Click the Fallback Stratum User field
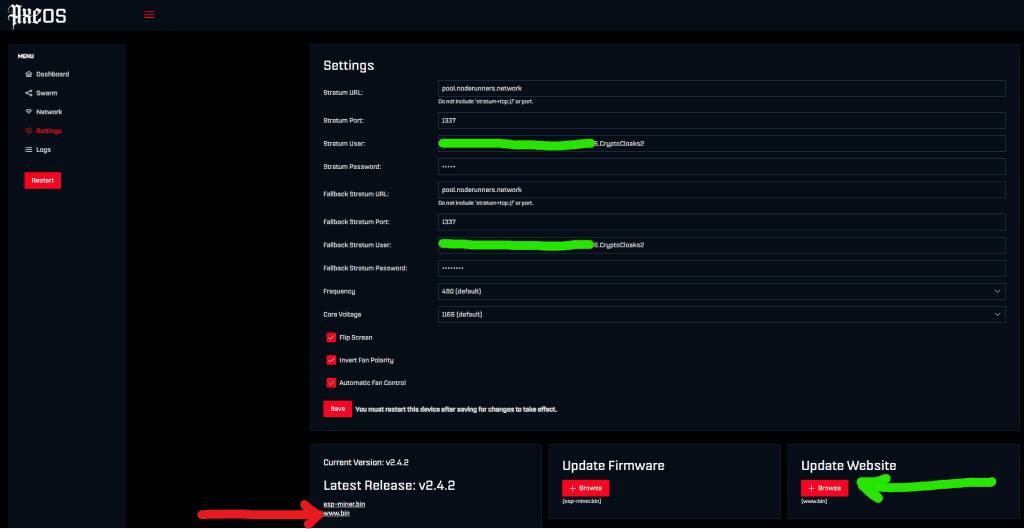1024x529 pixels. pyautogui.click(x=722, y=245)
